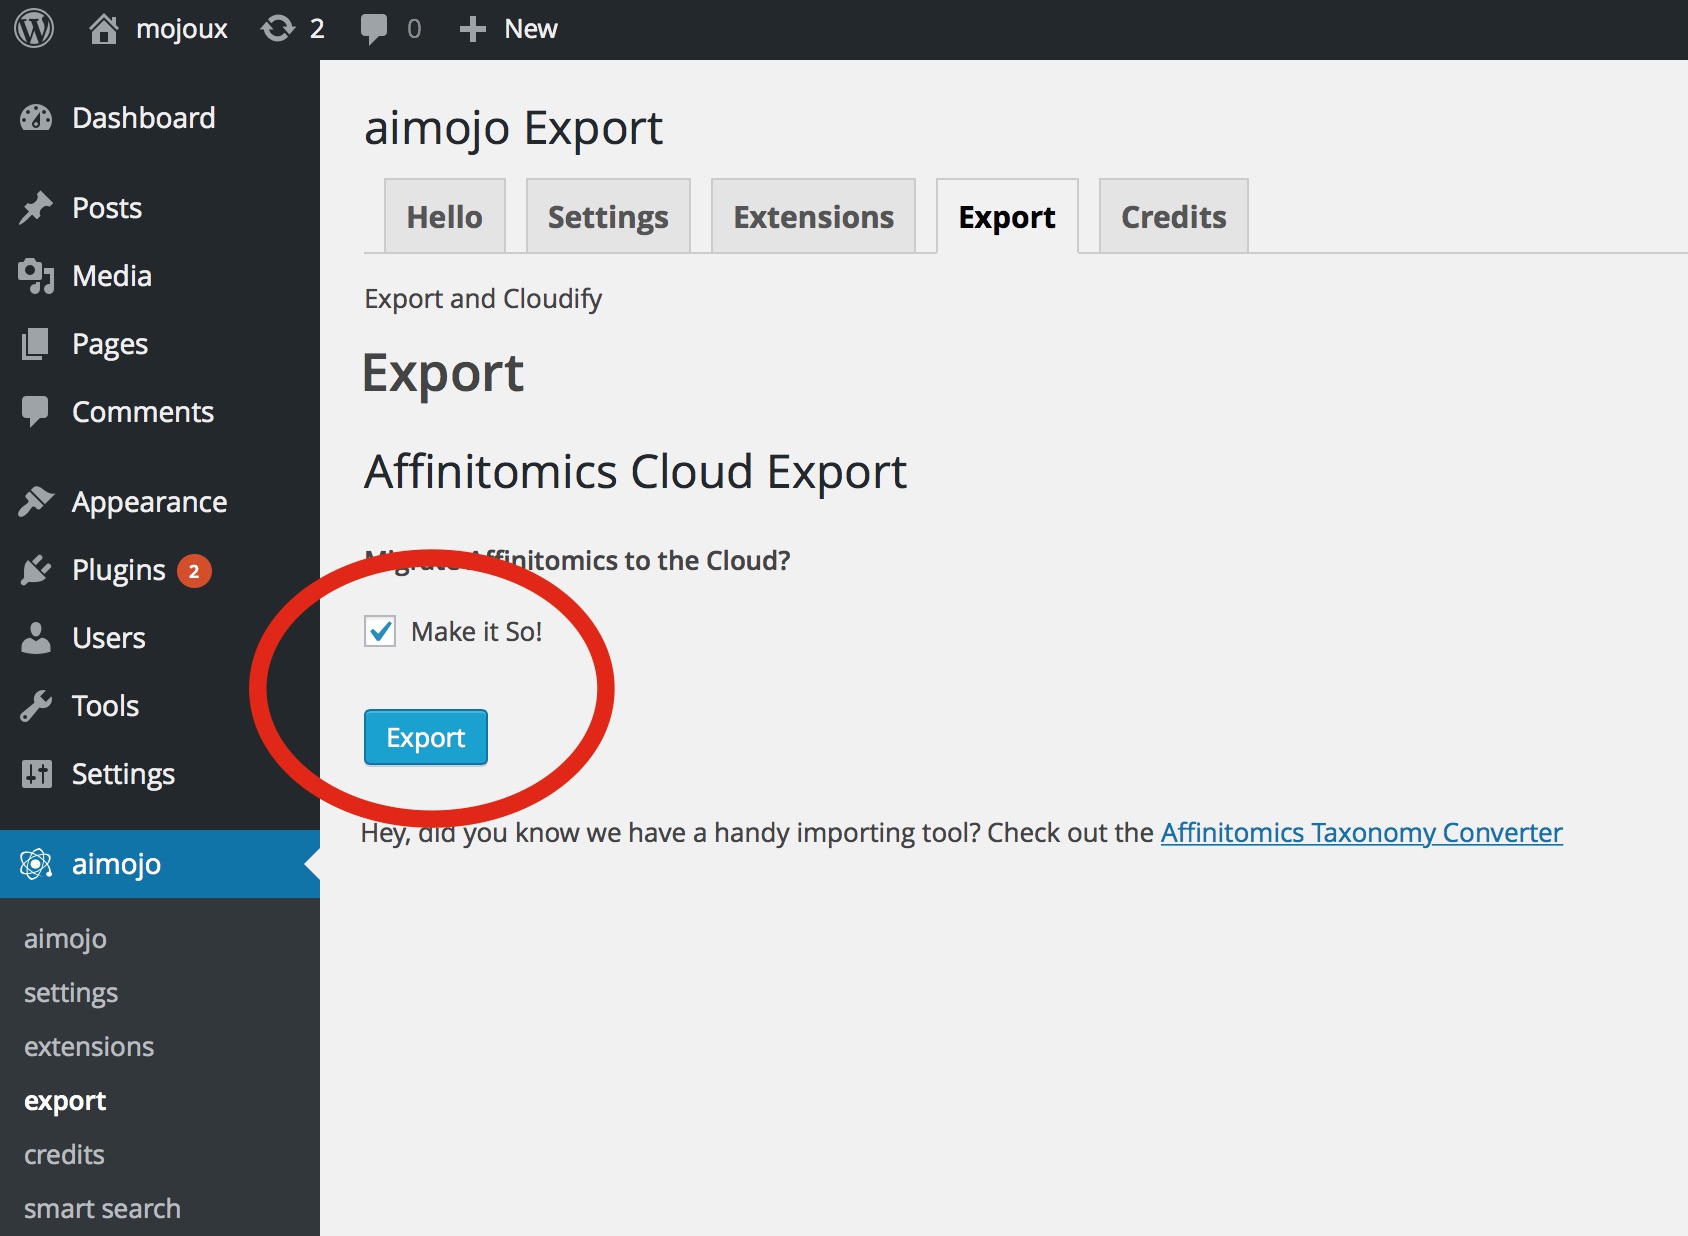This screenshot has height=1236, width=1688.
Task: Switch to the Hello tab
Action: pos(444,216)
